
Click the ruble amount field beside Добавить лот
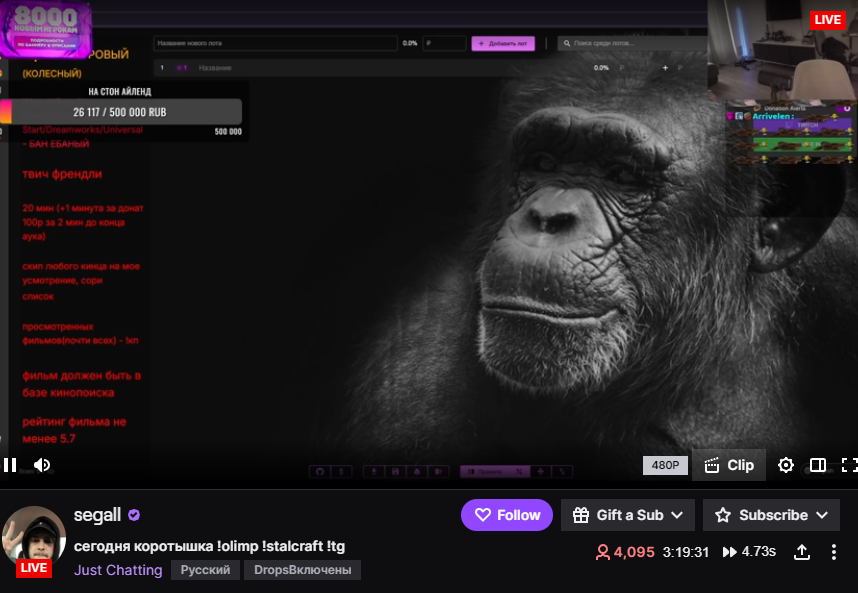tap(444, 43)
